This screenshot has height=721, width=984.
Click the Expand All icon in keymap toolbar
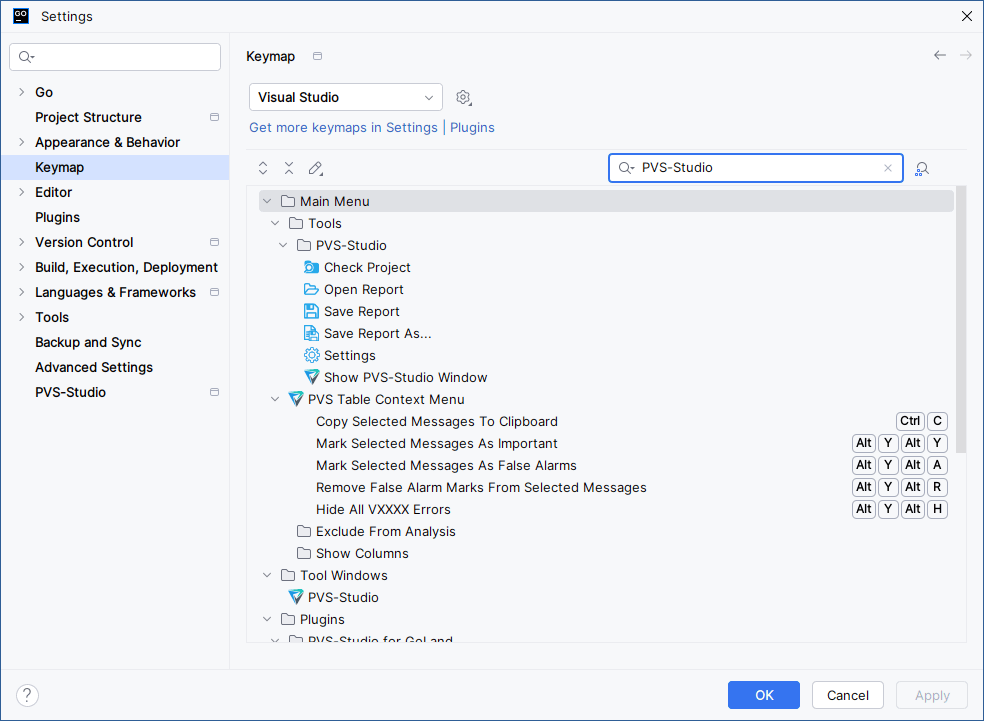coord(263,168)
